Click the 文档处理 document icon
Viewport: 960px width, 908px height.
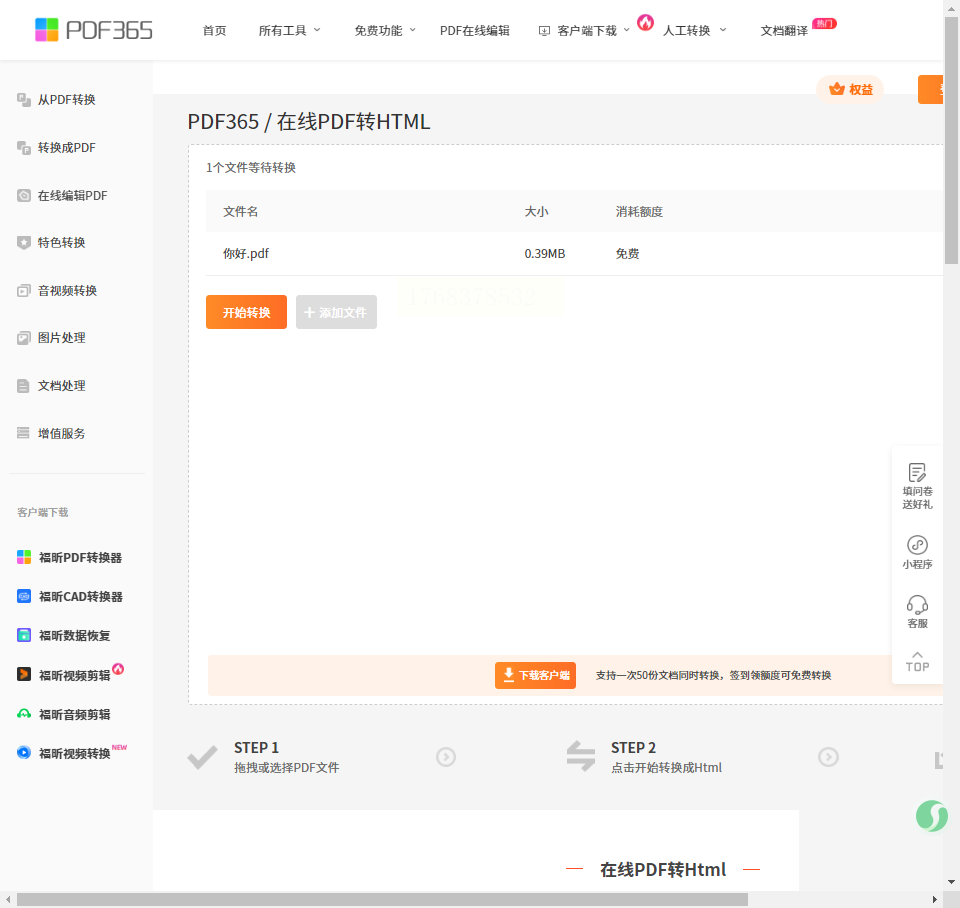click(x=24, y=386)
